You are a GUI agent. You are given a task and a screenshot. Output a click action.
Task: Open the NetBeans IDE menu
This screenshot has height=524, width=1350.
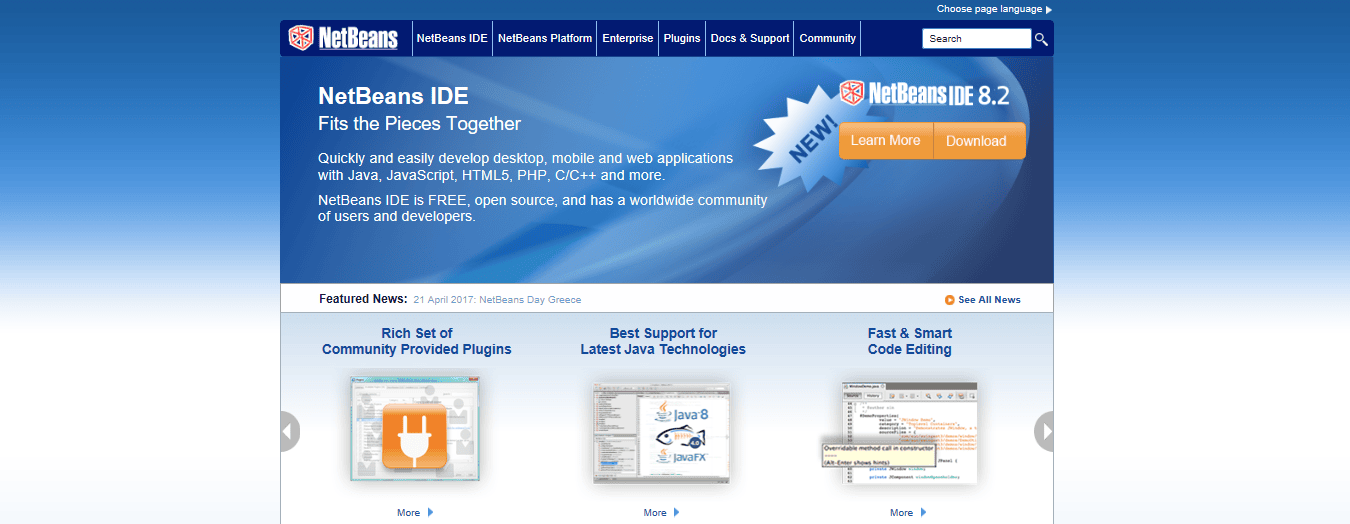[x=452, y=38]
